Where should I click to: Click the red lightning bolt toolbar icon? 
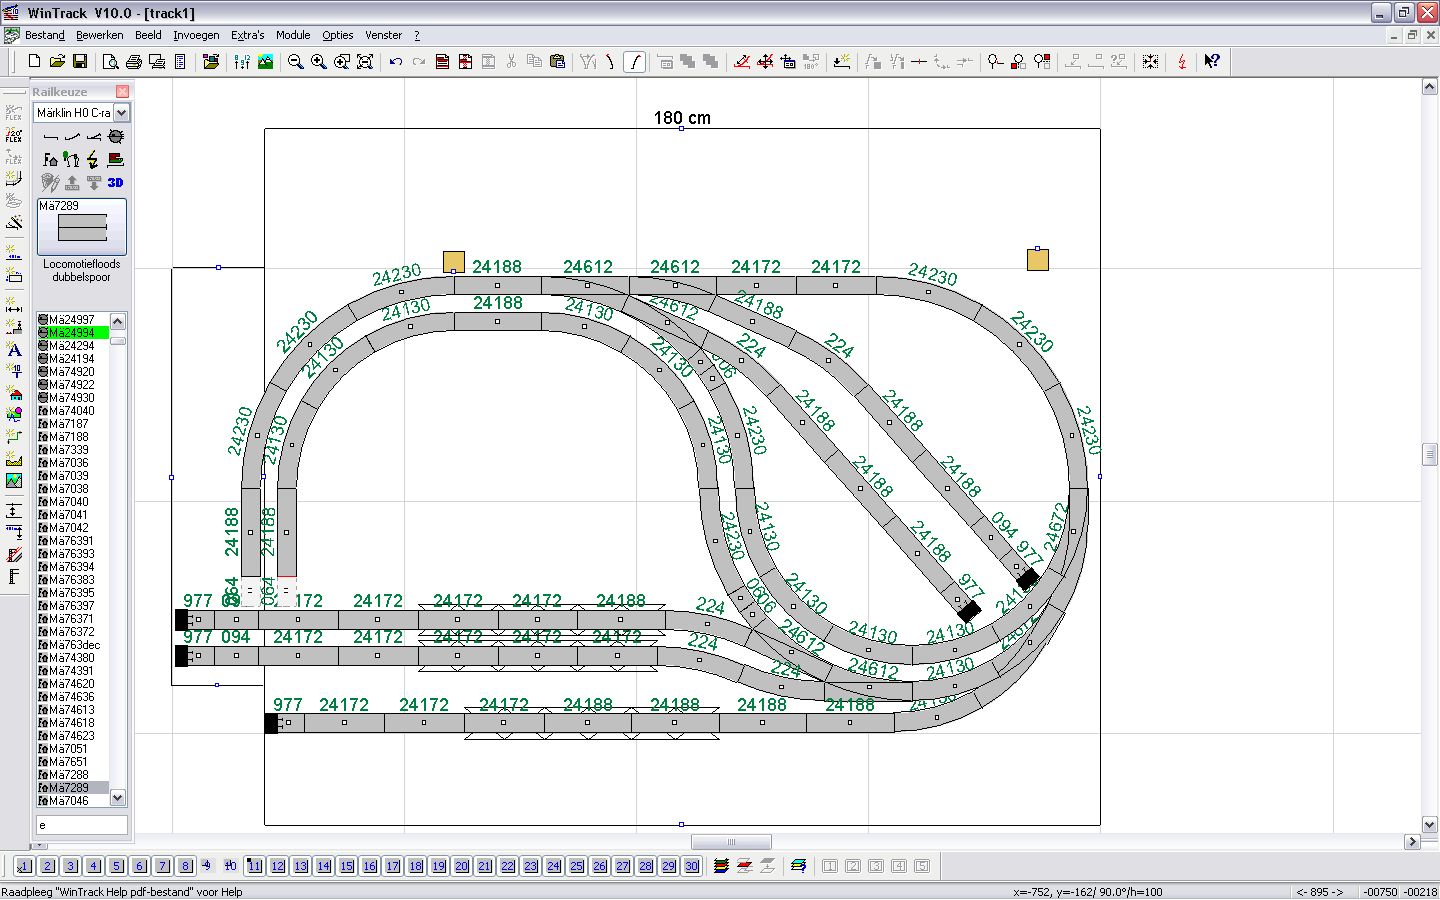[1182, 61]
